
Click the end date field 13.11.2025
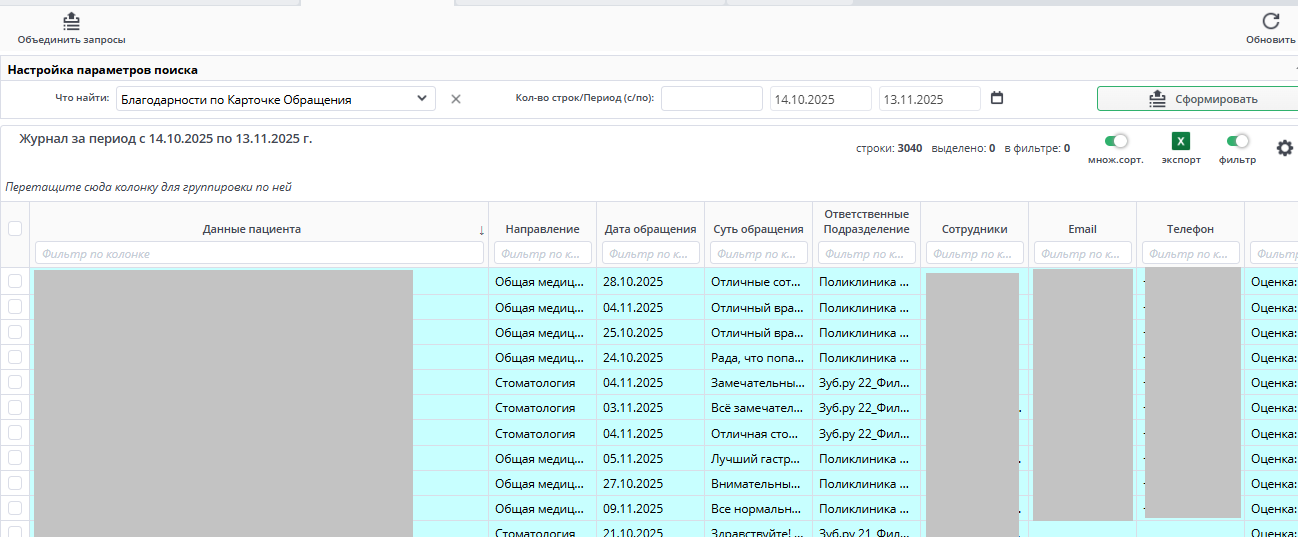930,99
